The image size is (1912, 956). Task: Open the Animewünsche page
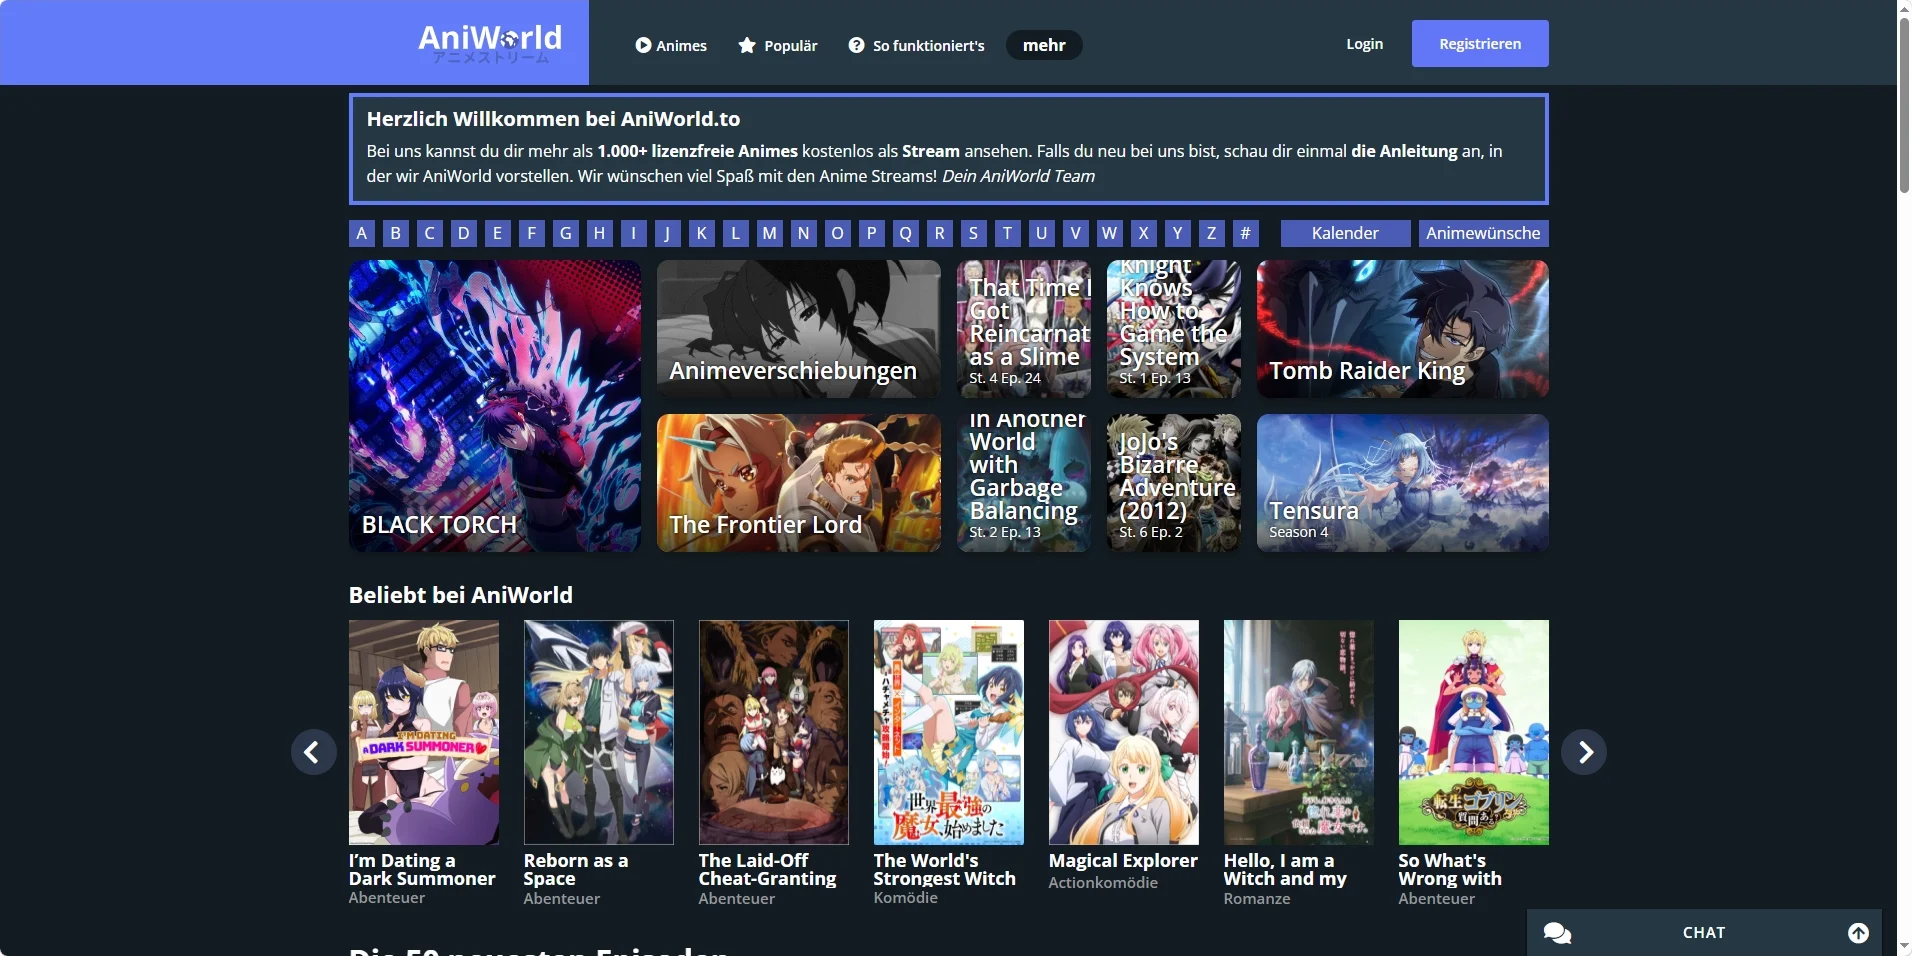[1483, 233]
